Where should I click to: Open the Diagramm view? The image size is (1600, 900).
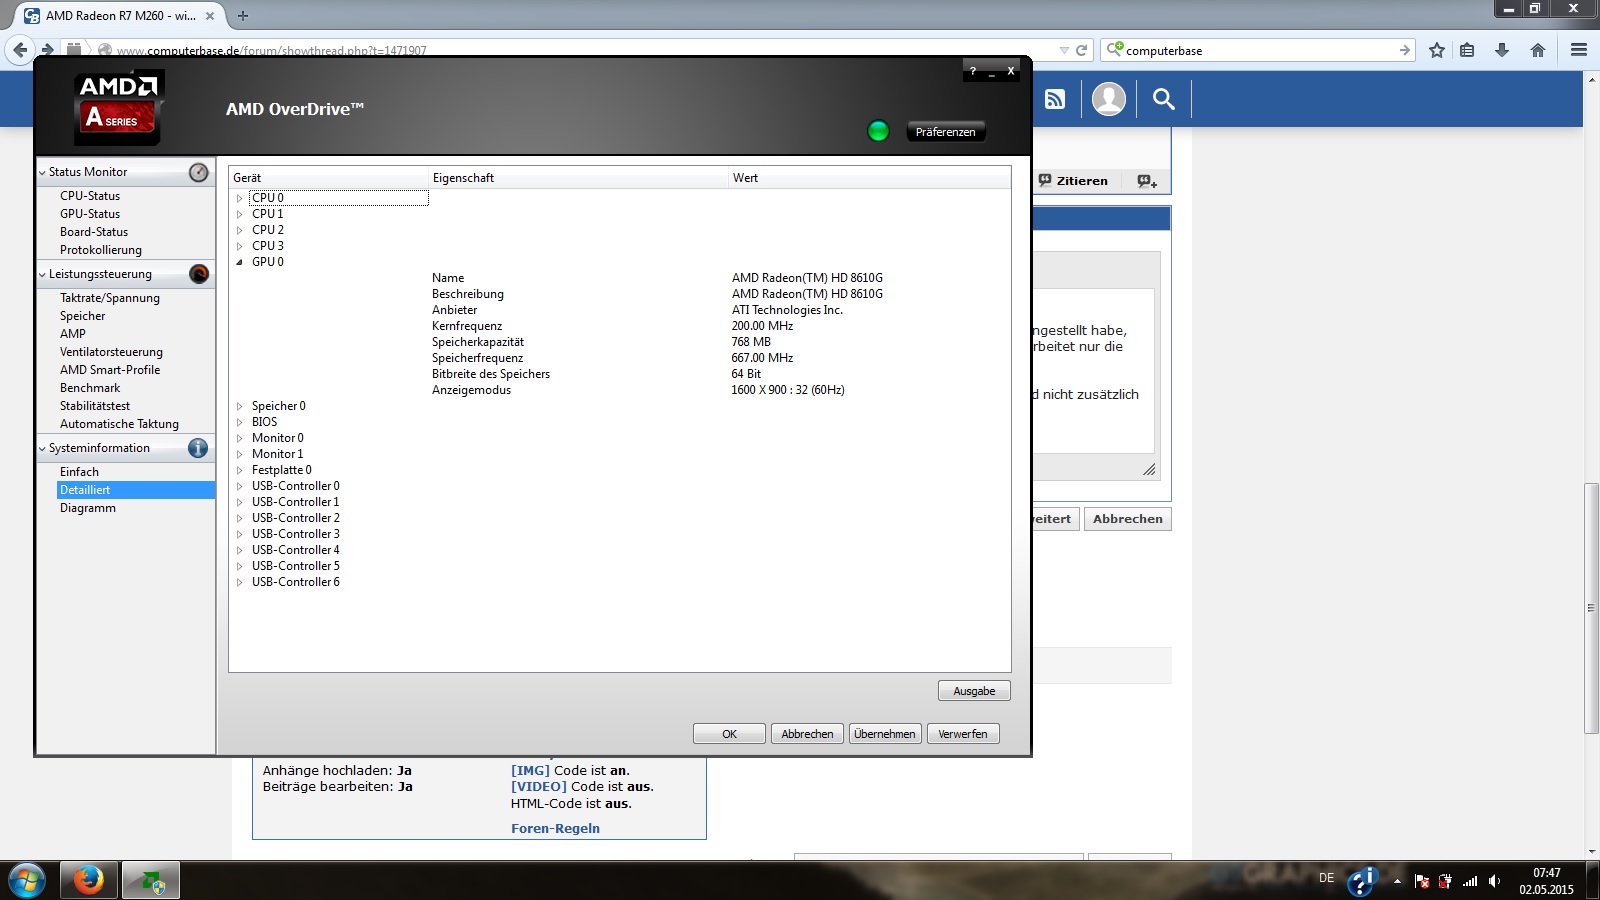[88, 508]
